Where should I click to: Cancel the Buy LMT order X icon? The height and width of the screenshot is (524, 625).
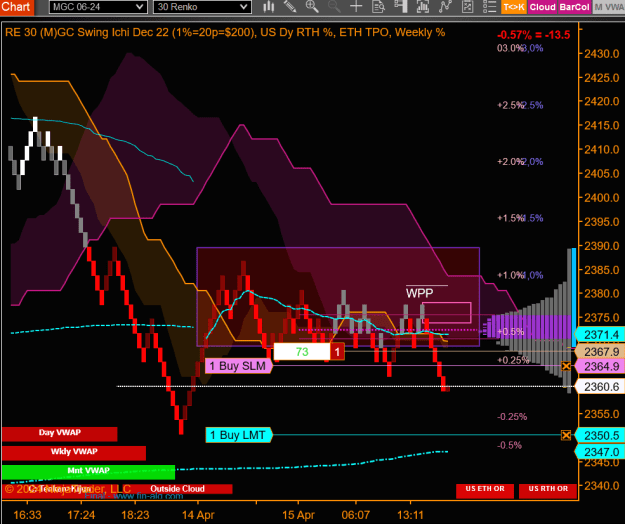click(566, 435)
